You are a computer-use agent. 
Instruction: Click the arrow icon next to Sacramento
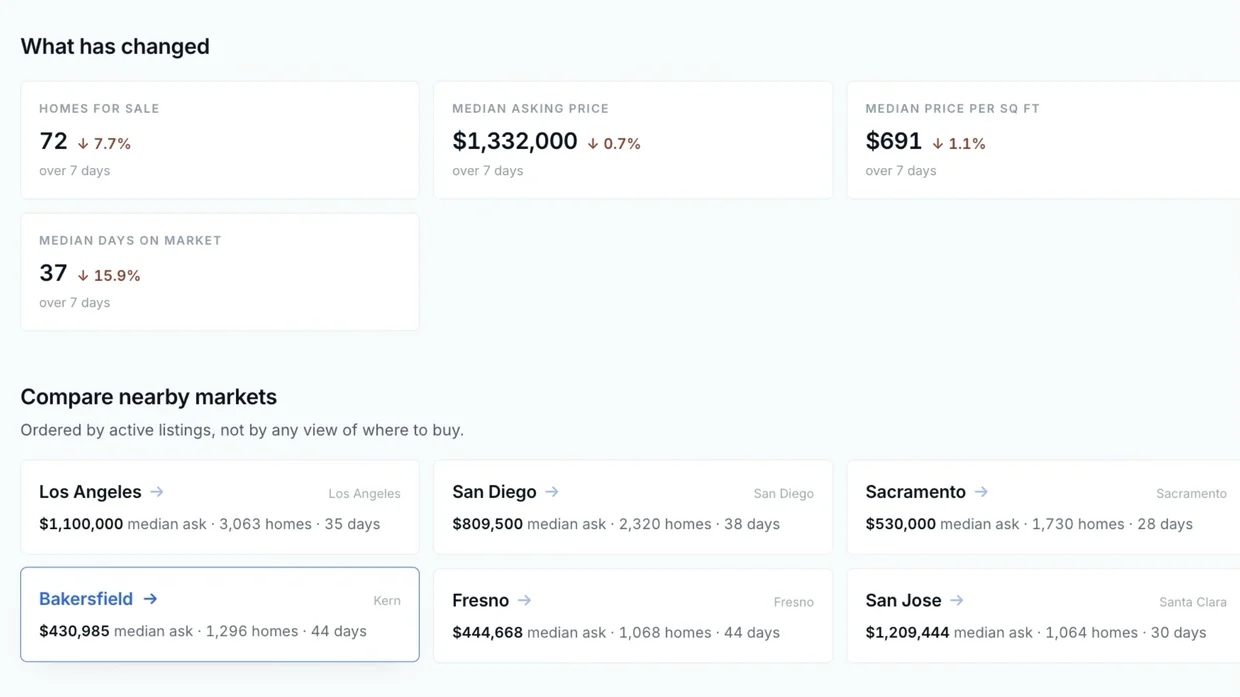tap(981, 492)
